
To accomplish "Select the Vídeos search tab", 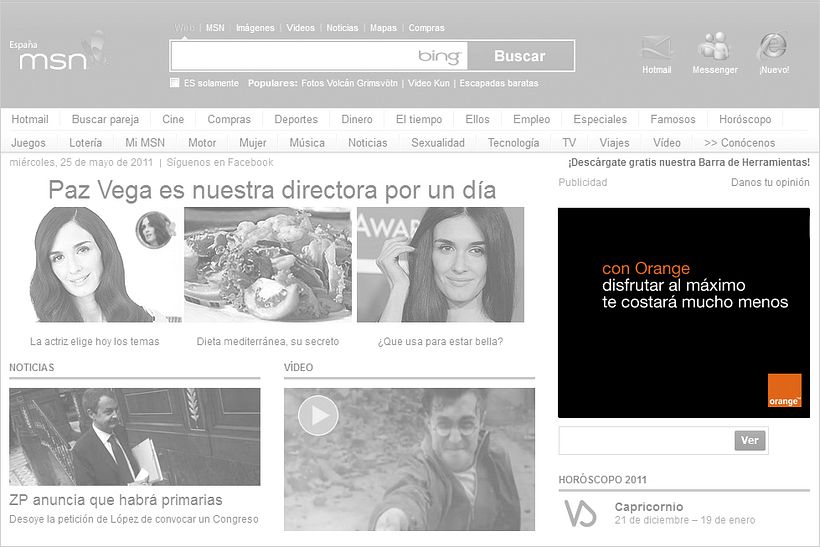I will pyautogui.click(x=300, y=28).
